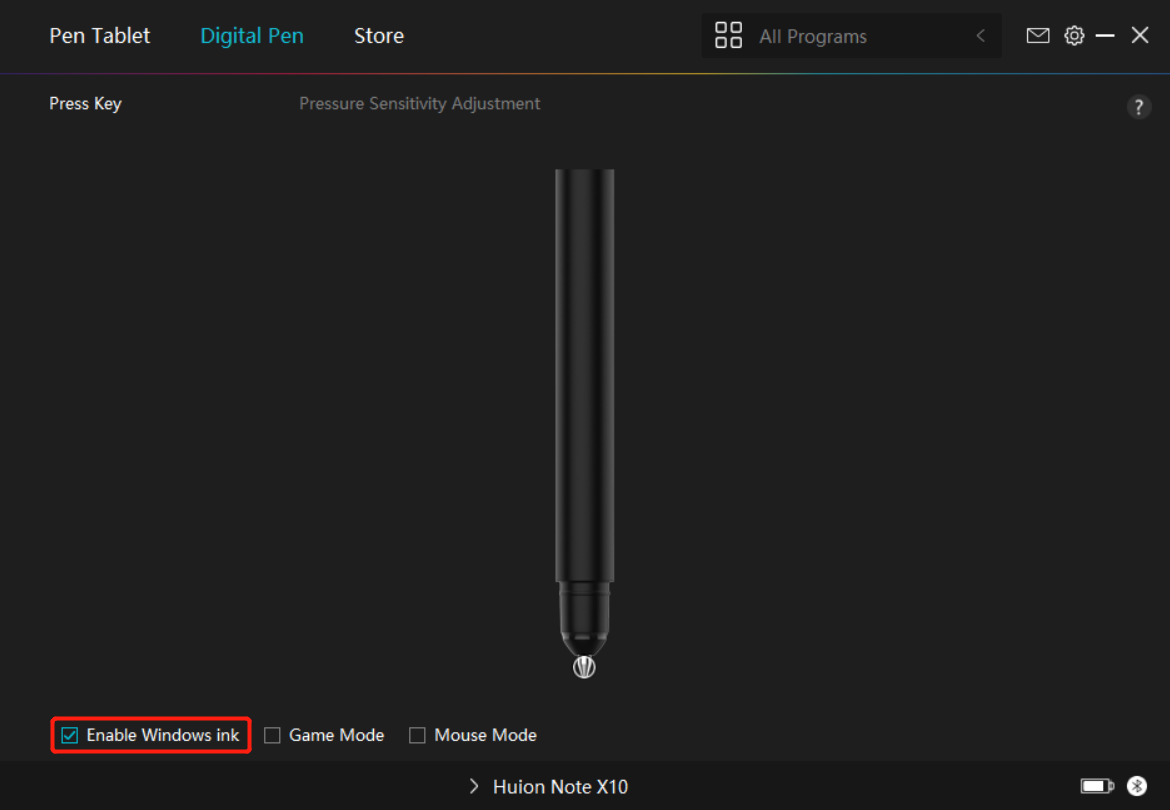Enable the Game Mode checkbox

(x=272, y=736)
